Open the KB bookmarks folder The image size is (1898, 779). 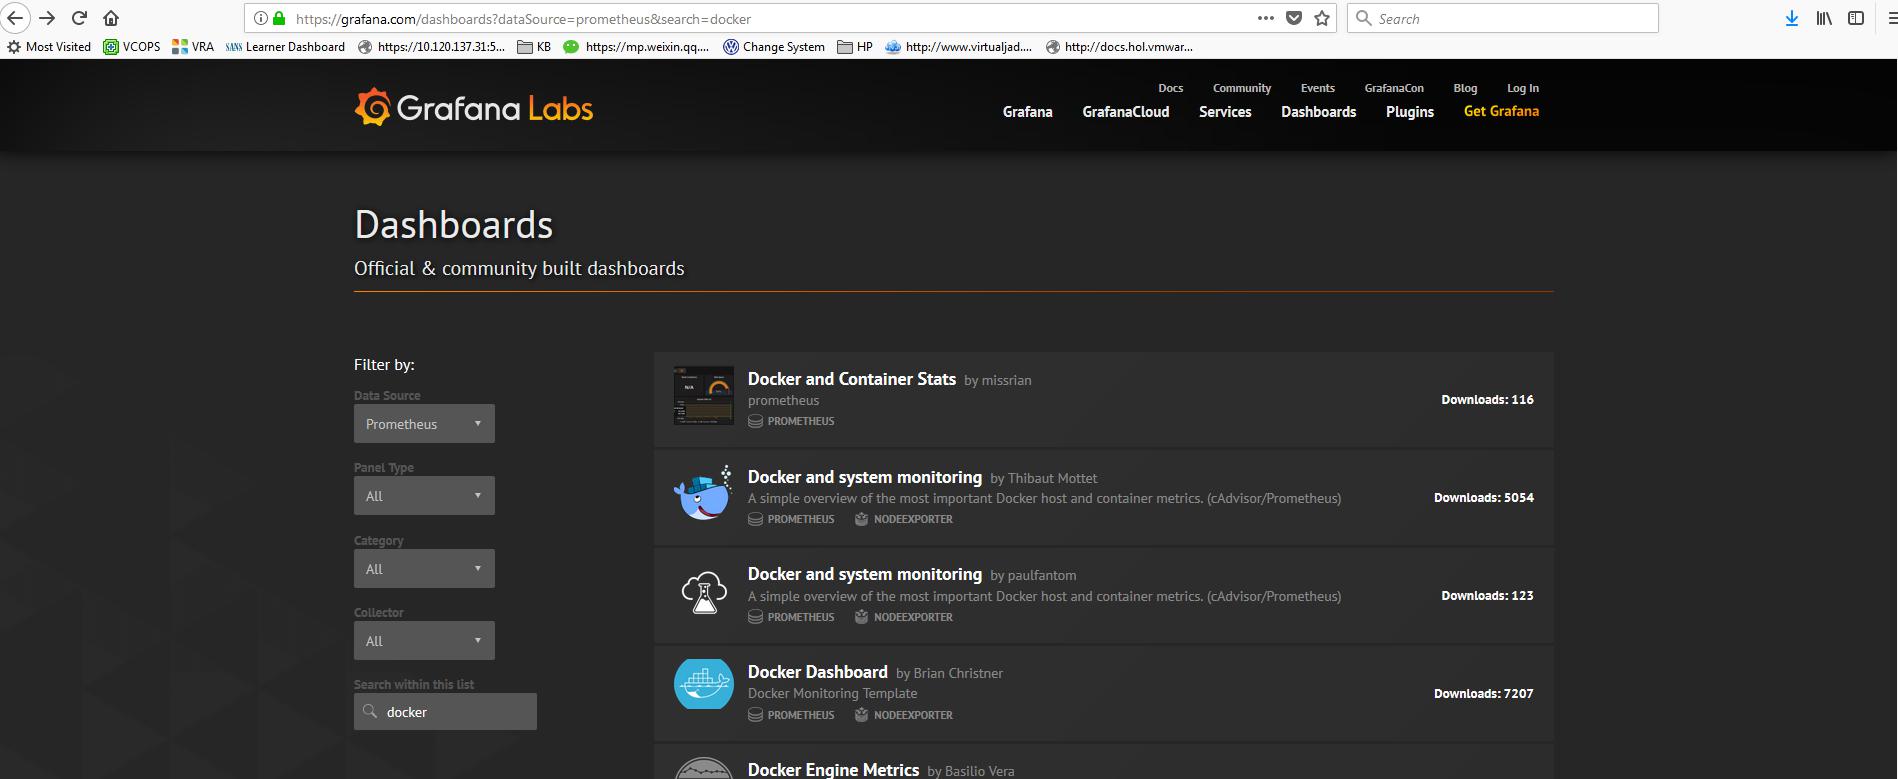(x=534, y=46)
